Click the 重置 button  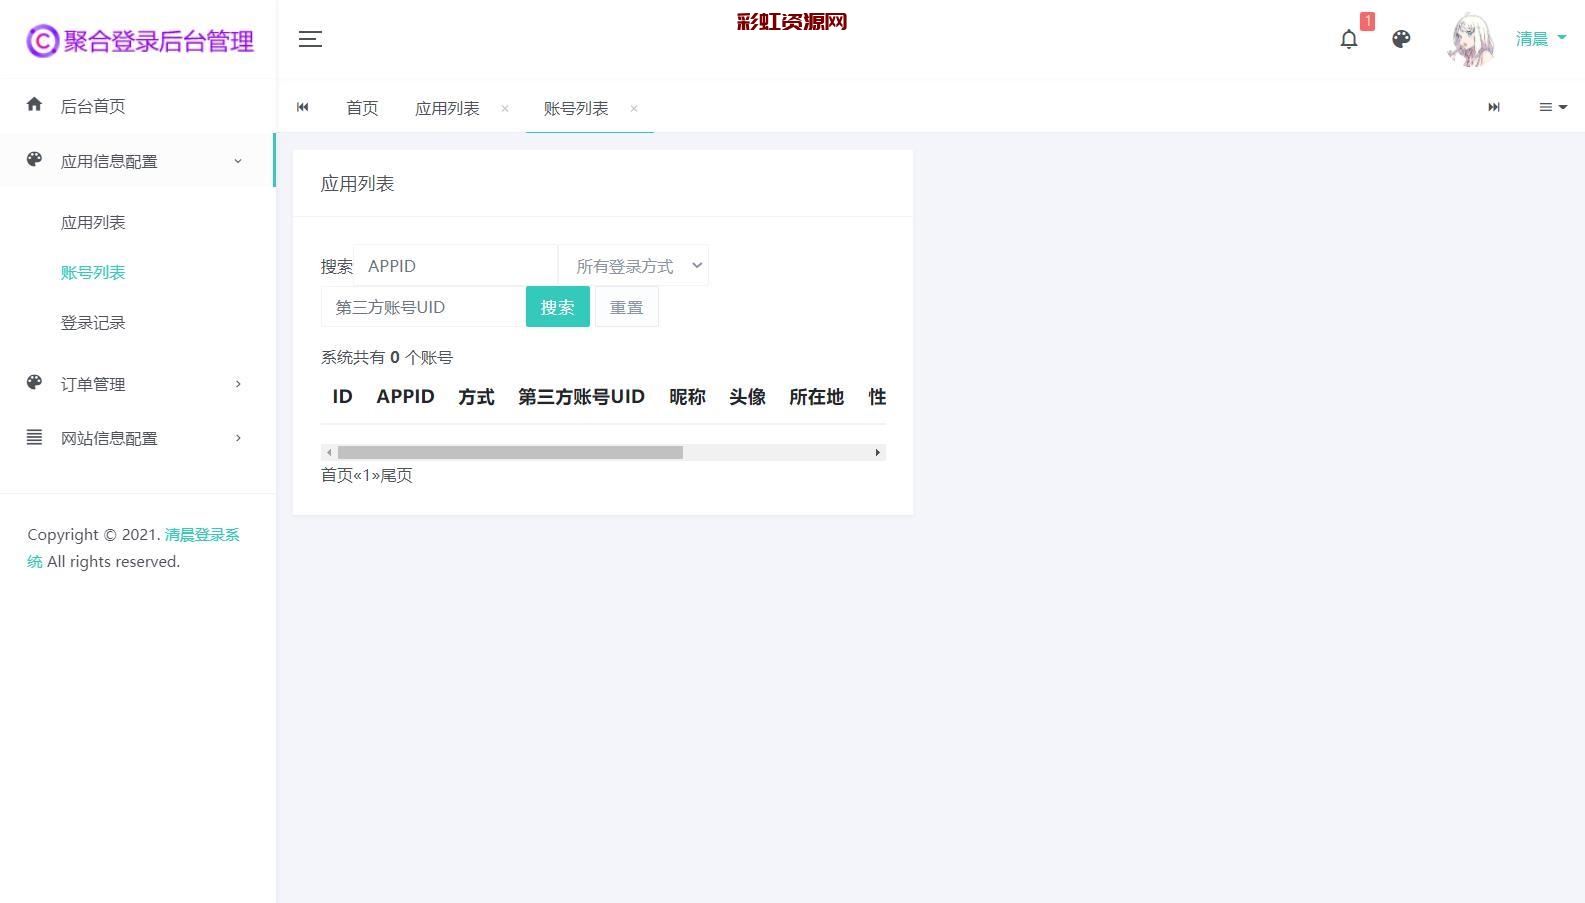click(626, 307)
